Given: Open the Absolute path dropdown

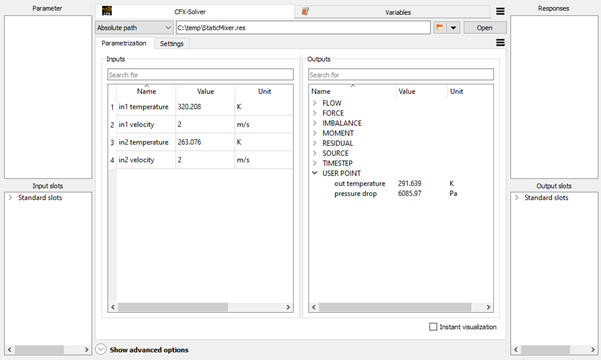Looking at the screenshot, I should 134,28.
